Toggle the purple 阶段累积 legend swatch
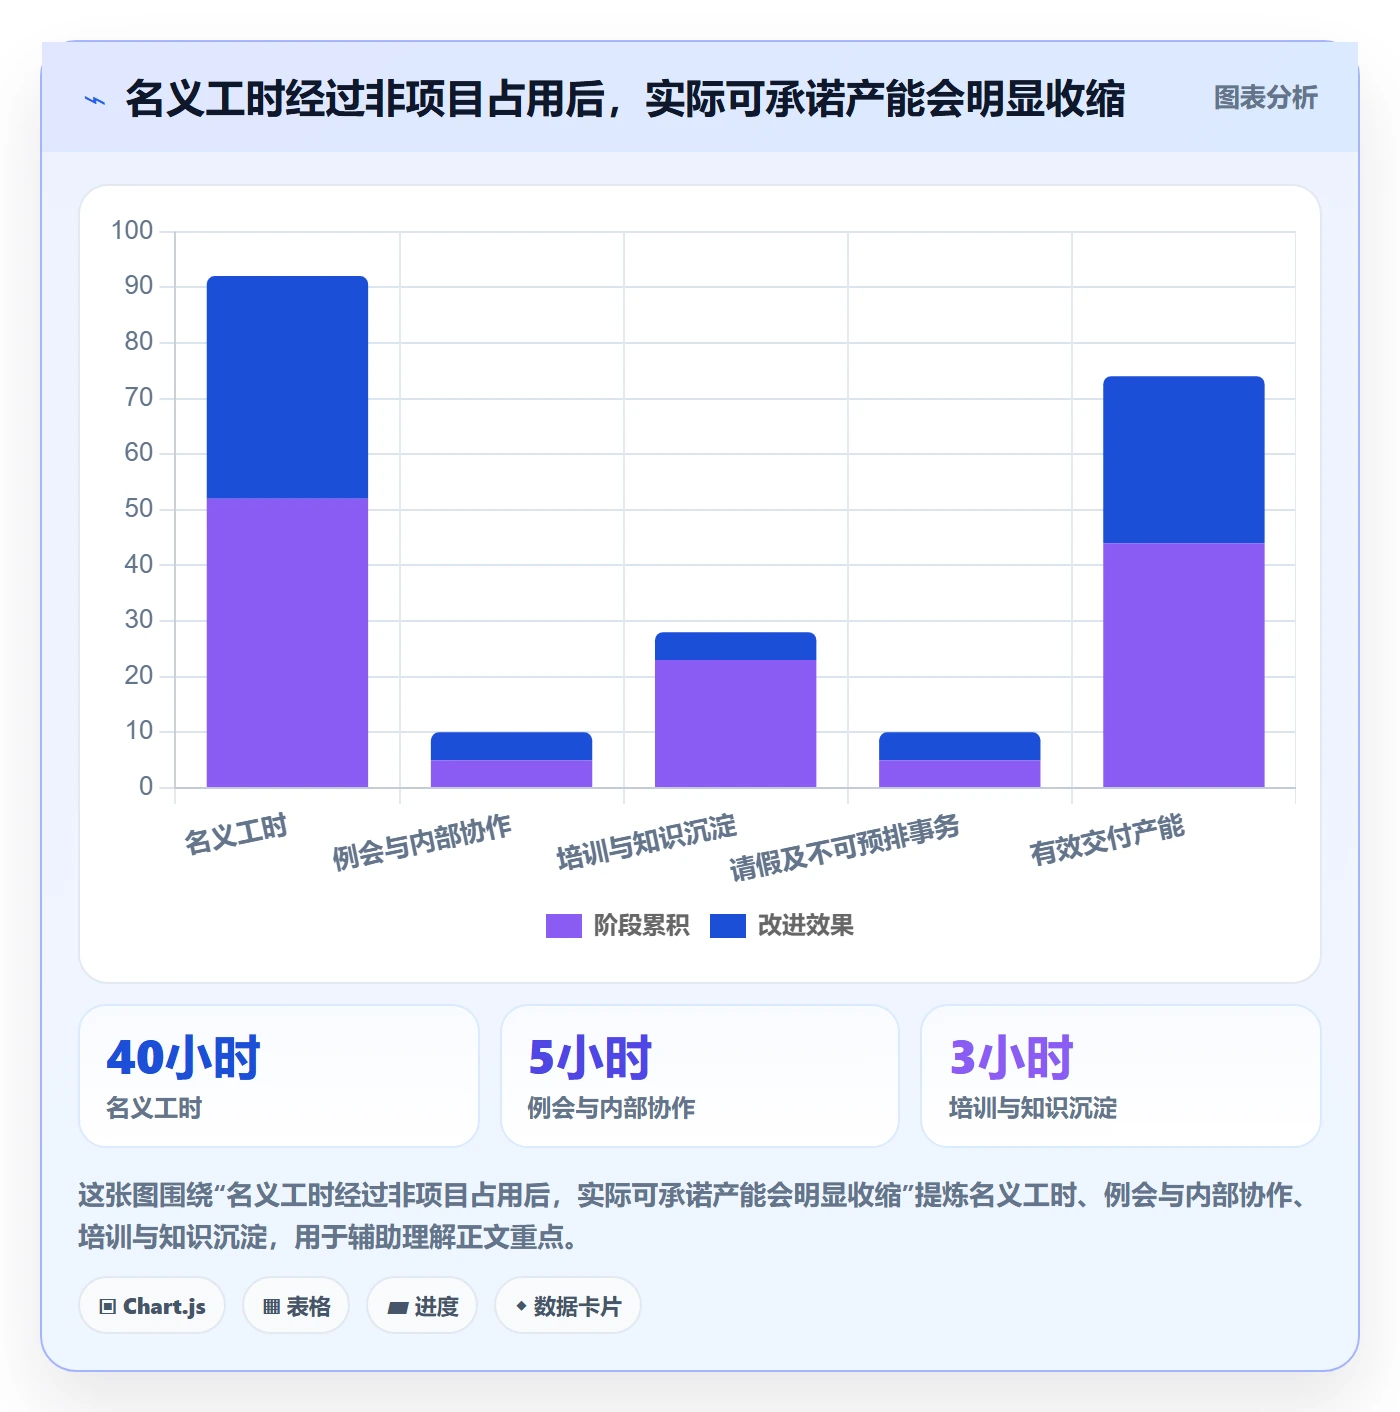The height and width of the screenshot is (1412, 1400). point(563,926)
